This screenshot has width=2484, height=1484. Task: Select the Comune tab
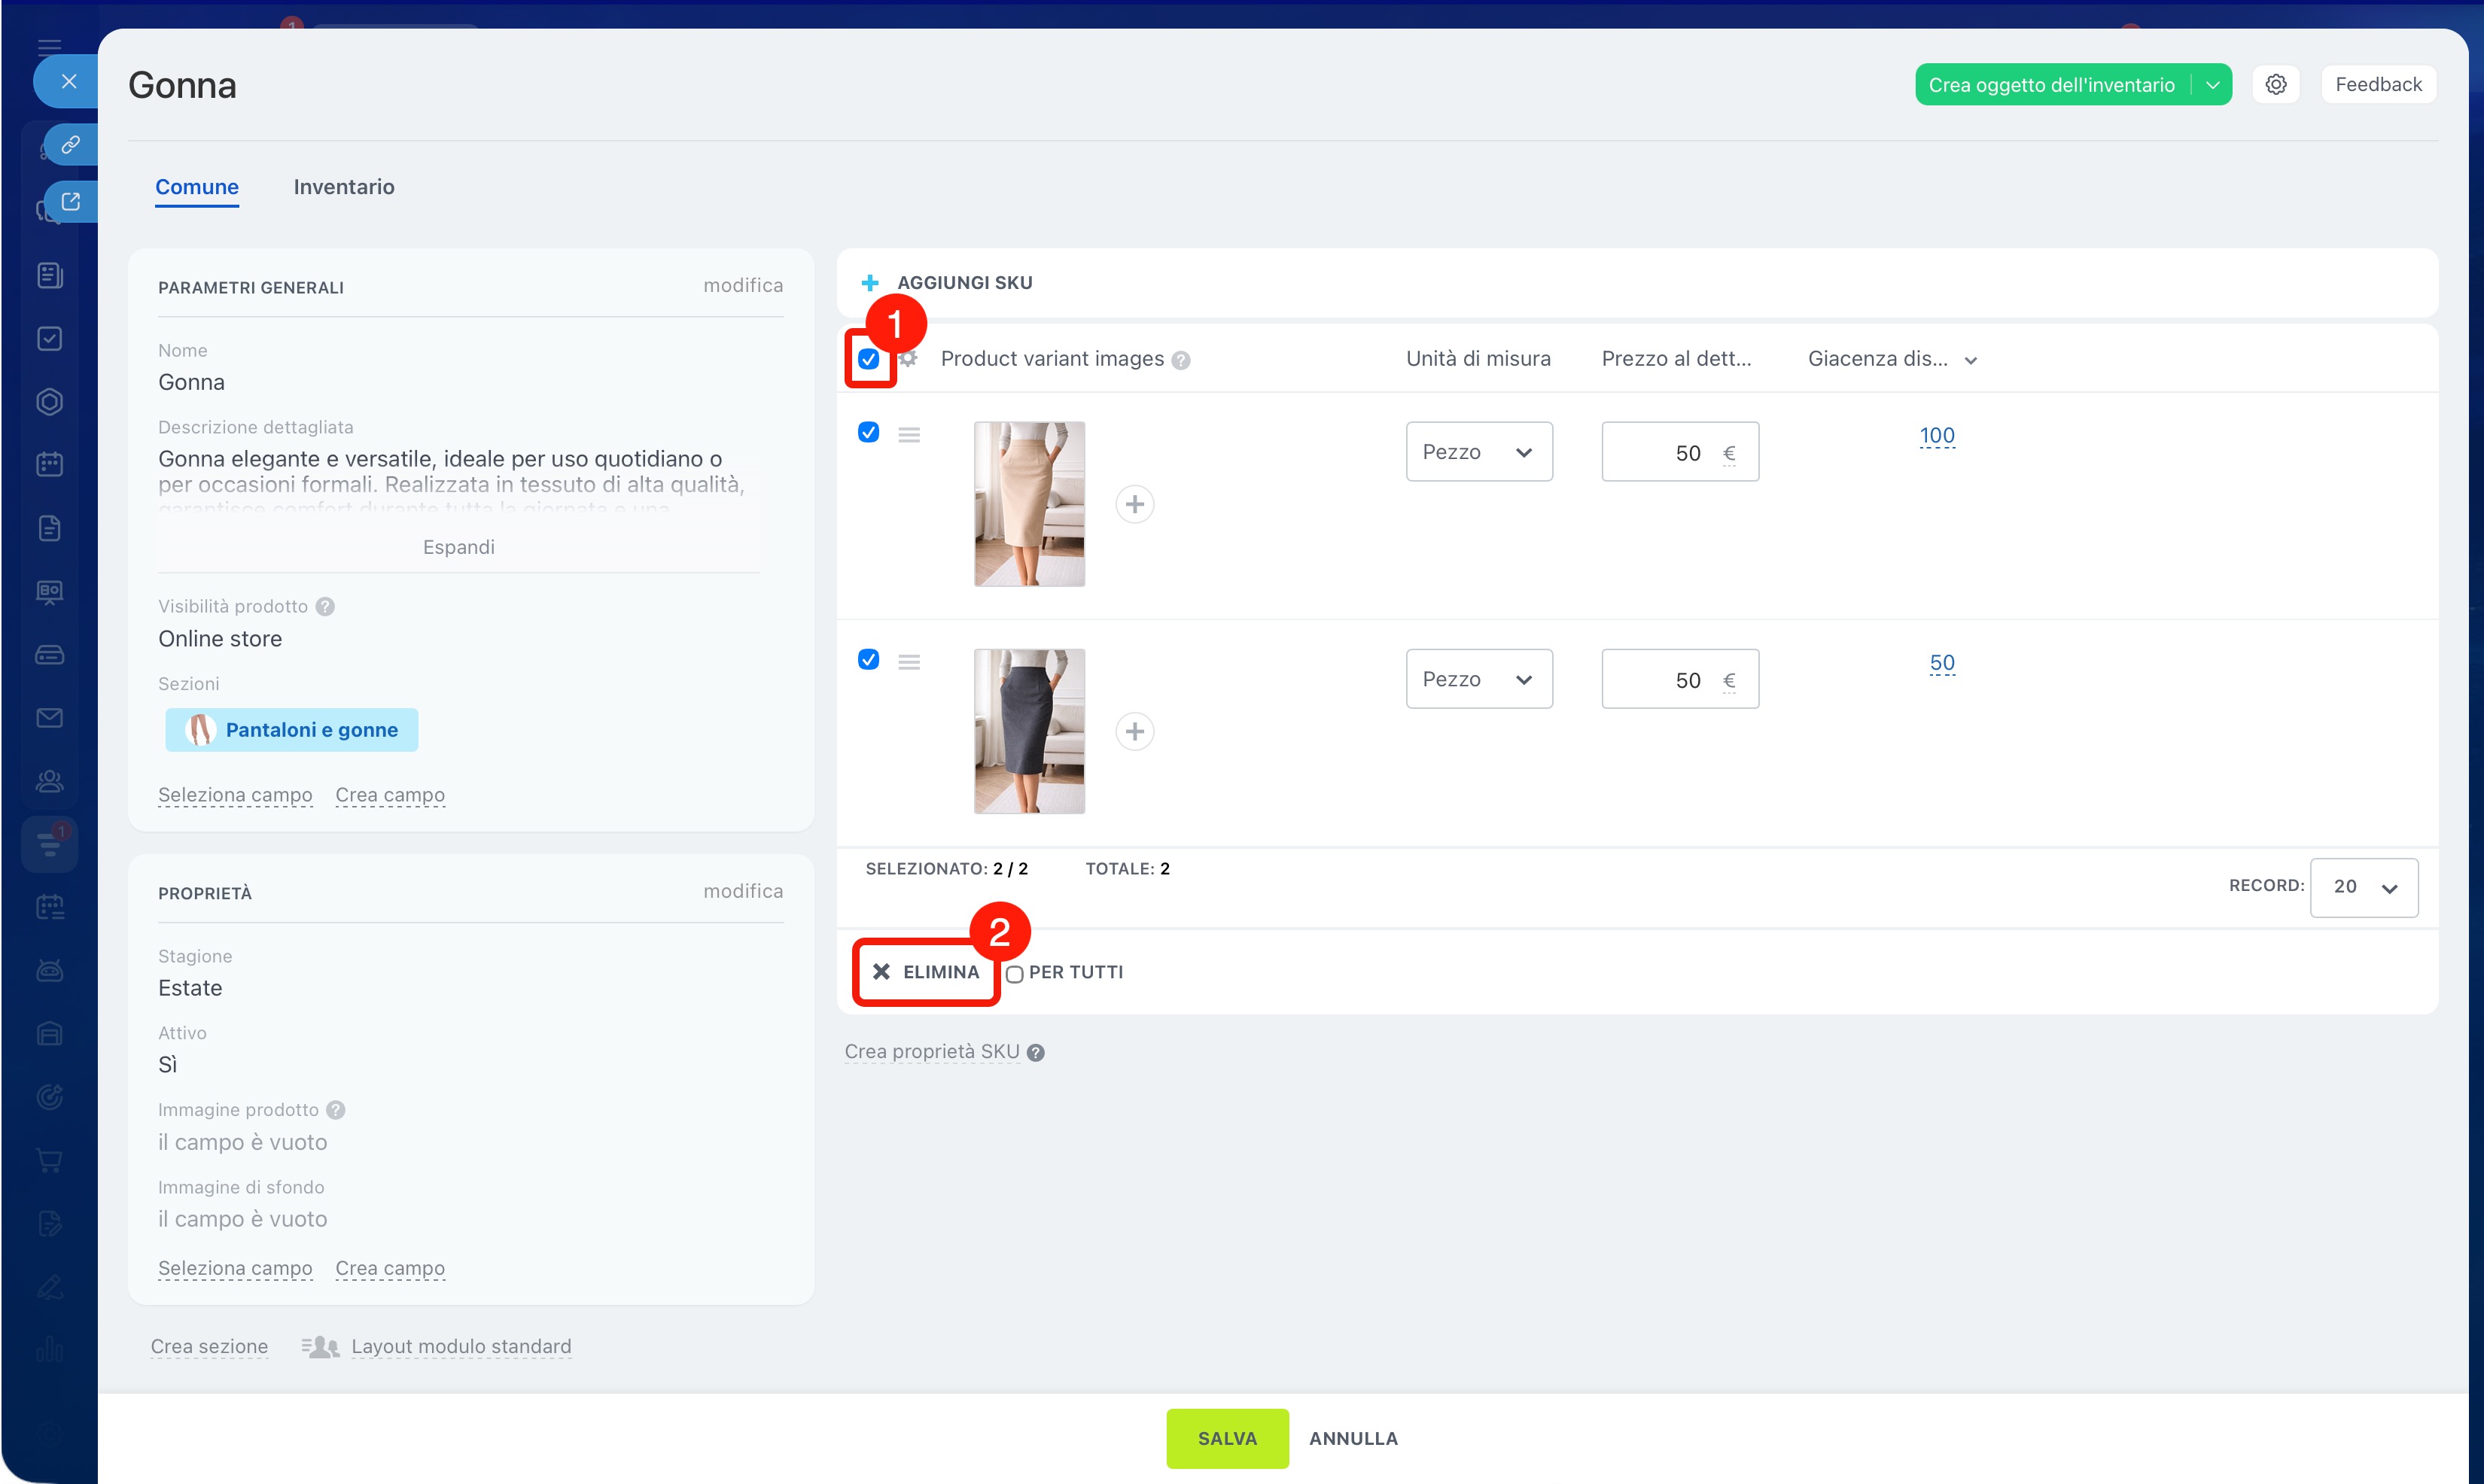click(x=196, y=187)
